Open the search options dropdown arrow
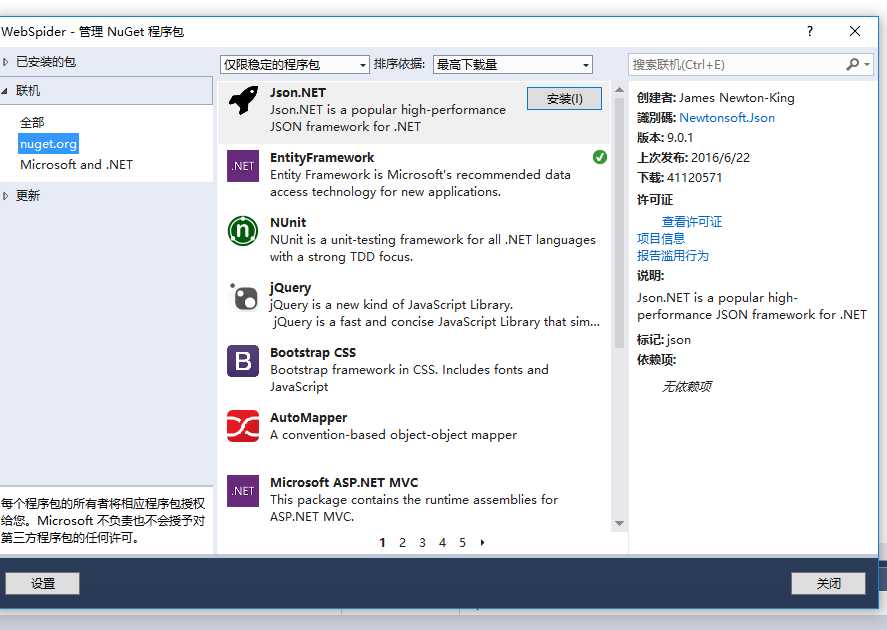Screen dimensions: 887x630 867,64
